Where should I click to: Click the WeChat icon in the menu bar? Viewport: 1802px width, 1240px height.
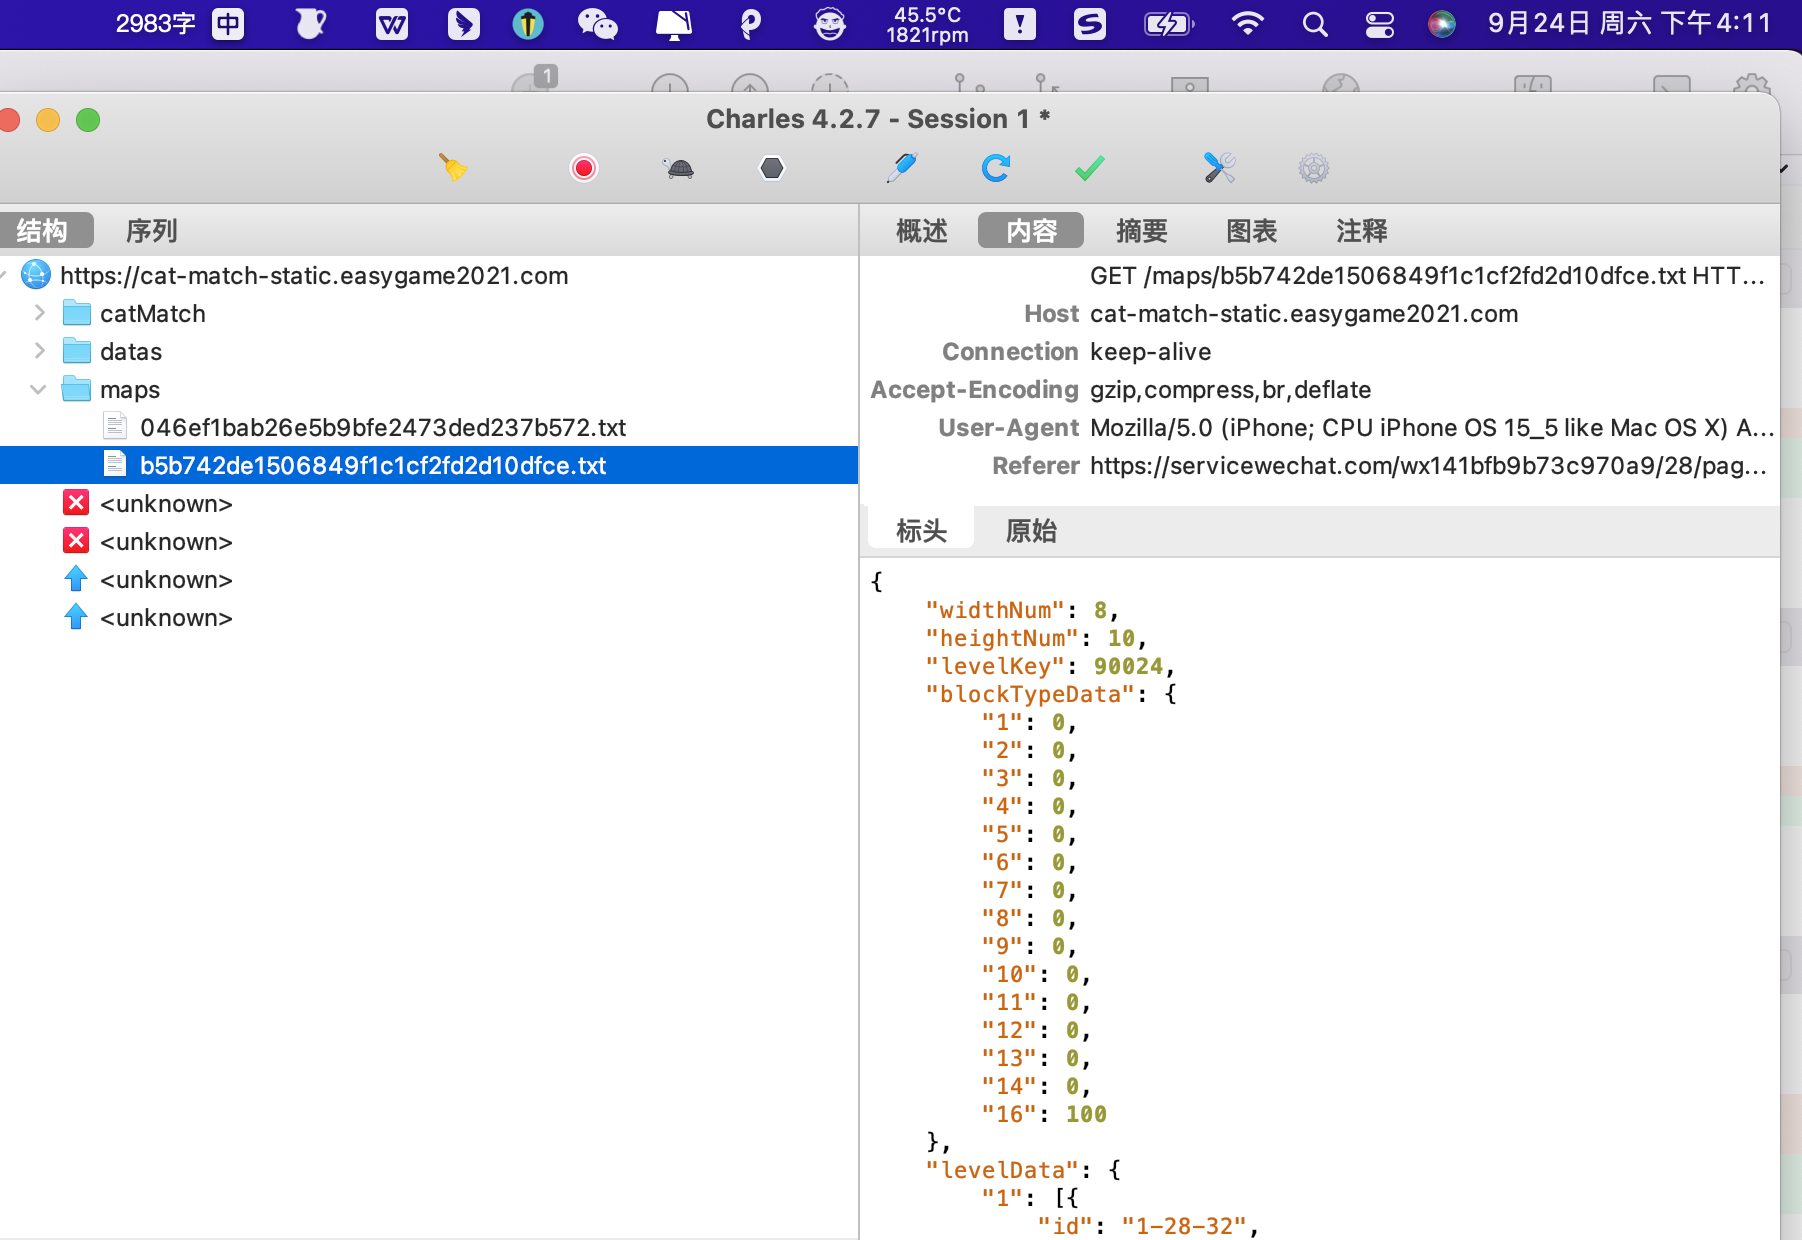click(599, 23)
